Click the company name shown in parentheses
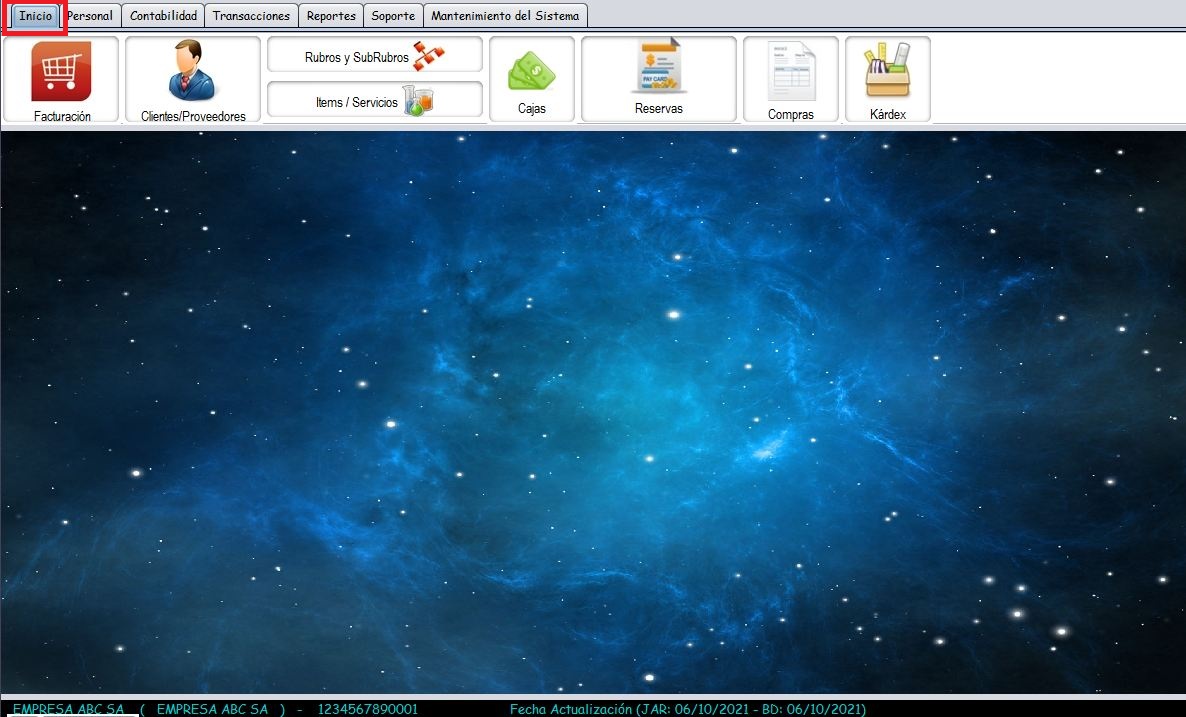Screen dimensions: 1186x717 (212, 709)
